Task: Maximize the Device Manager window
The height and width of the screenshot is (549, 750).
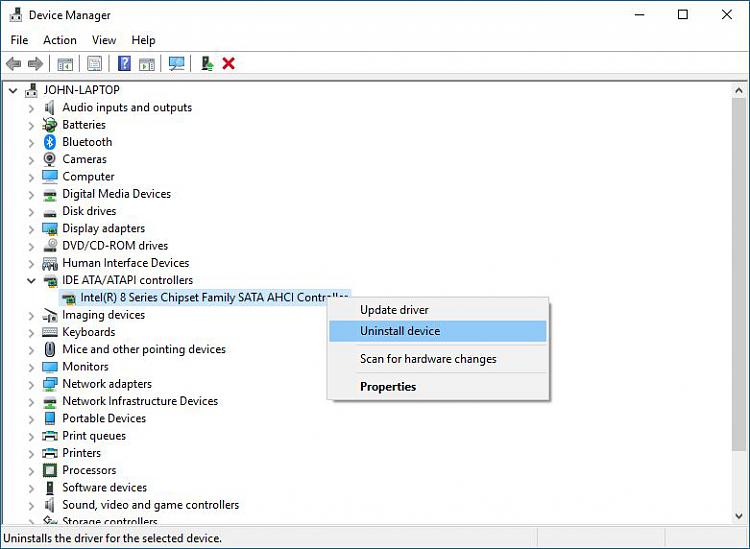Action: 683,15
